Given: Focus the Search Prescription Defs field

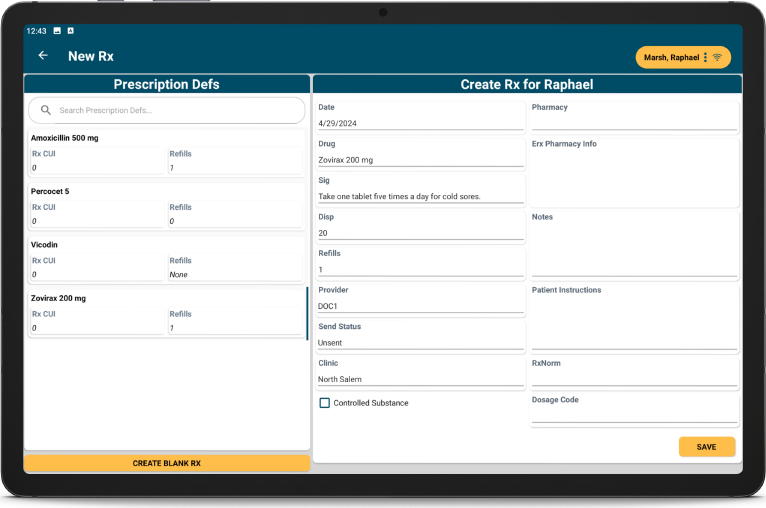Looking at the screenshot, I should pyautogui.click(x=167, y=110).
